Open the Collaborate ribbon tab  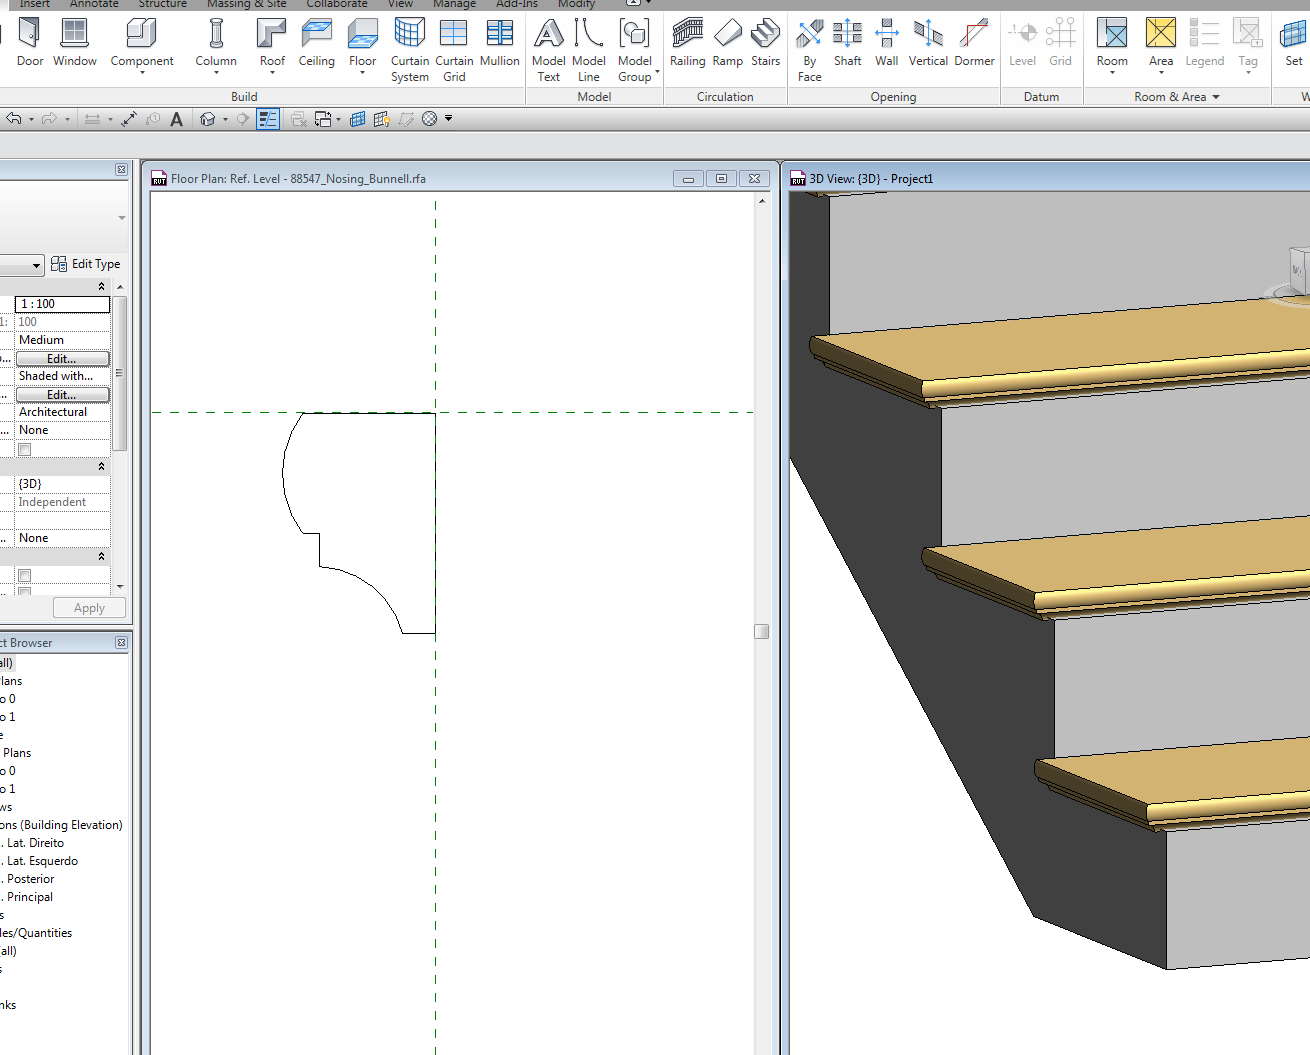coord(336,4)
